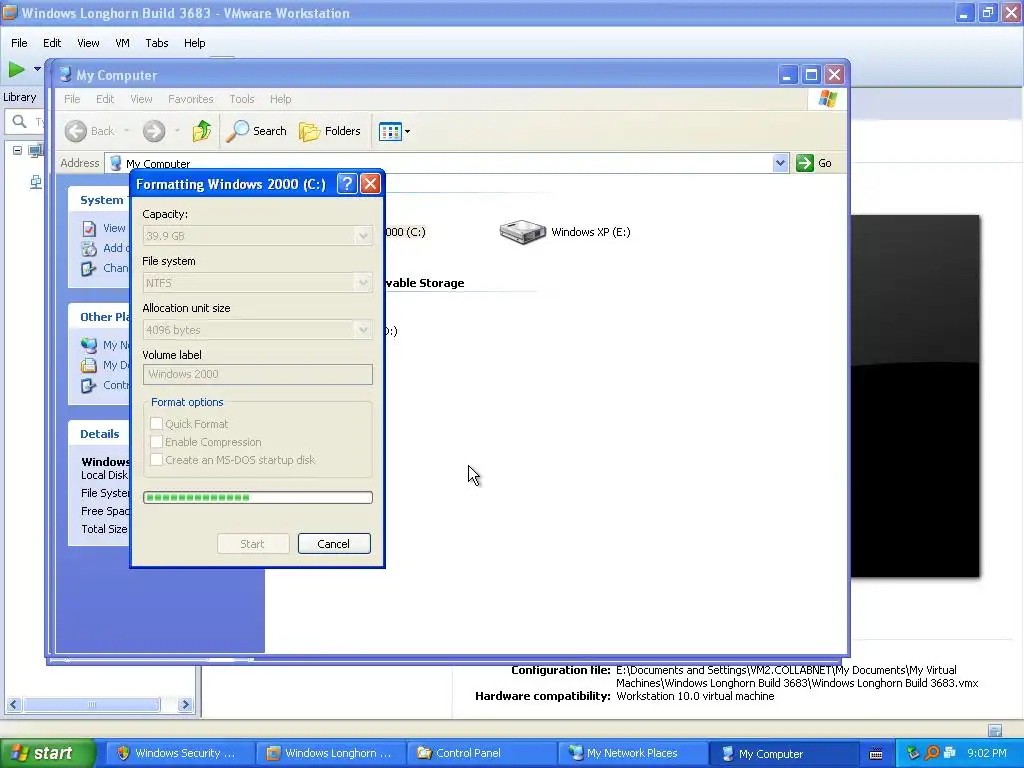Image resolution: width=1024 pixels, height=768 pixels.
Task: Click the Add or remove programs icon
Action: point(89,248)
